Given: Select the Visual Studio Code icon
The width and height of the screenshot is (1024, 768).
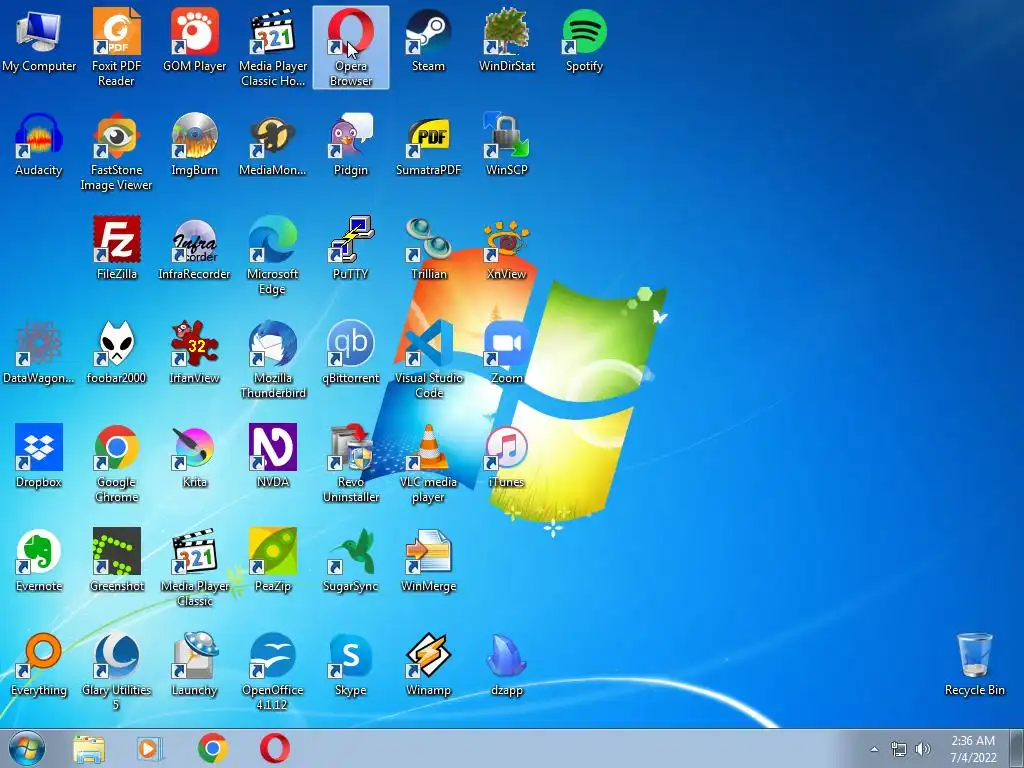Looking at the screenshot, I should [x=428, y=359].
